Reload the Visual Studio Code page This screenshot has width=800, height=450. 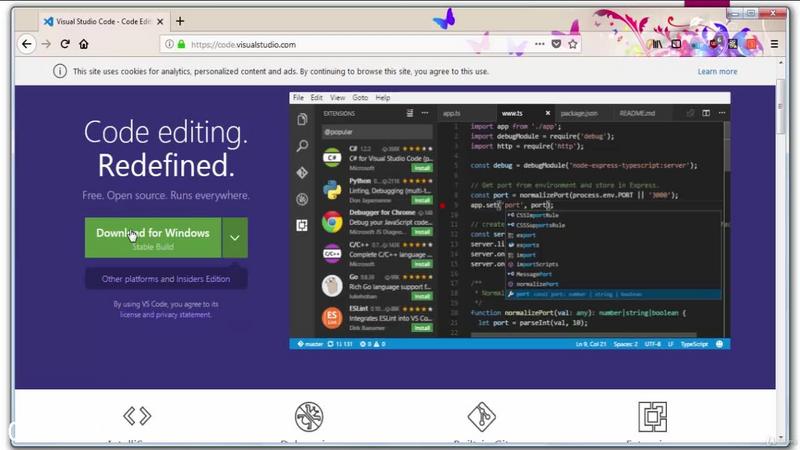tap(65, 44)
